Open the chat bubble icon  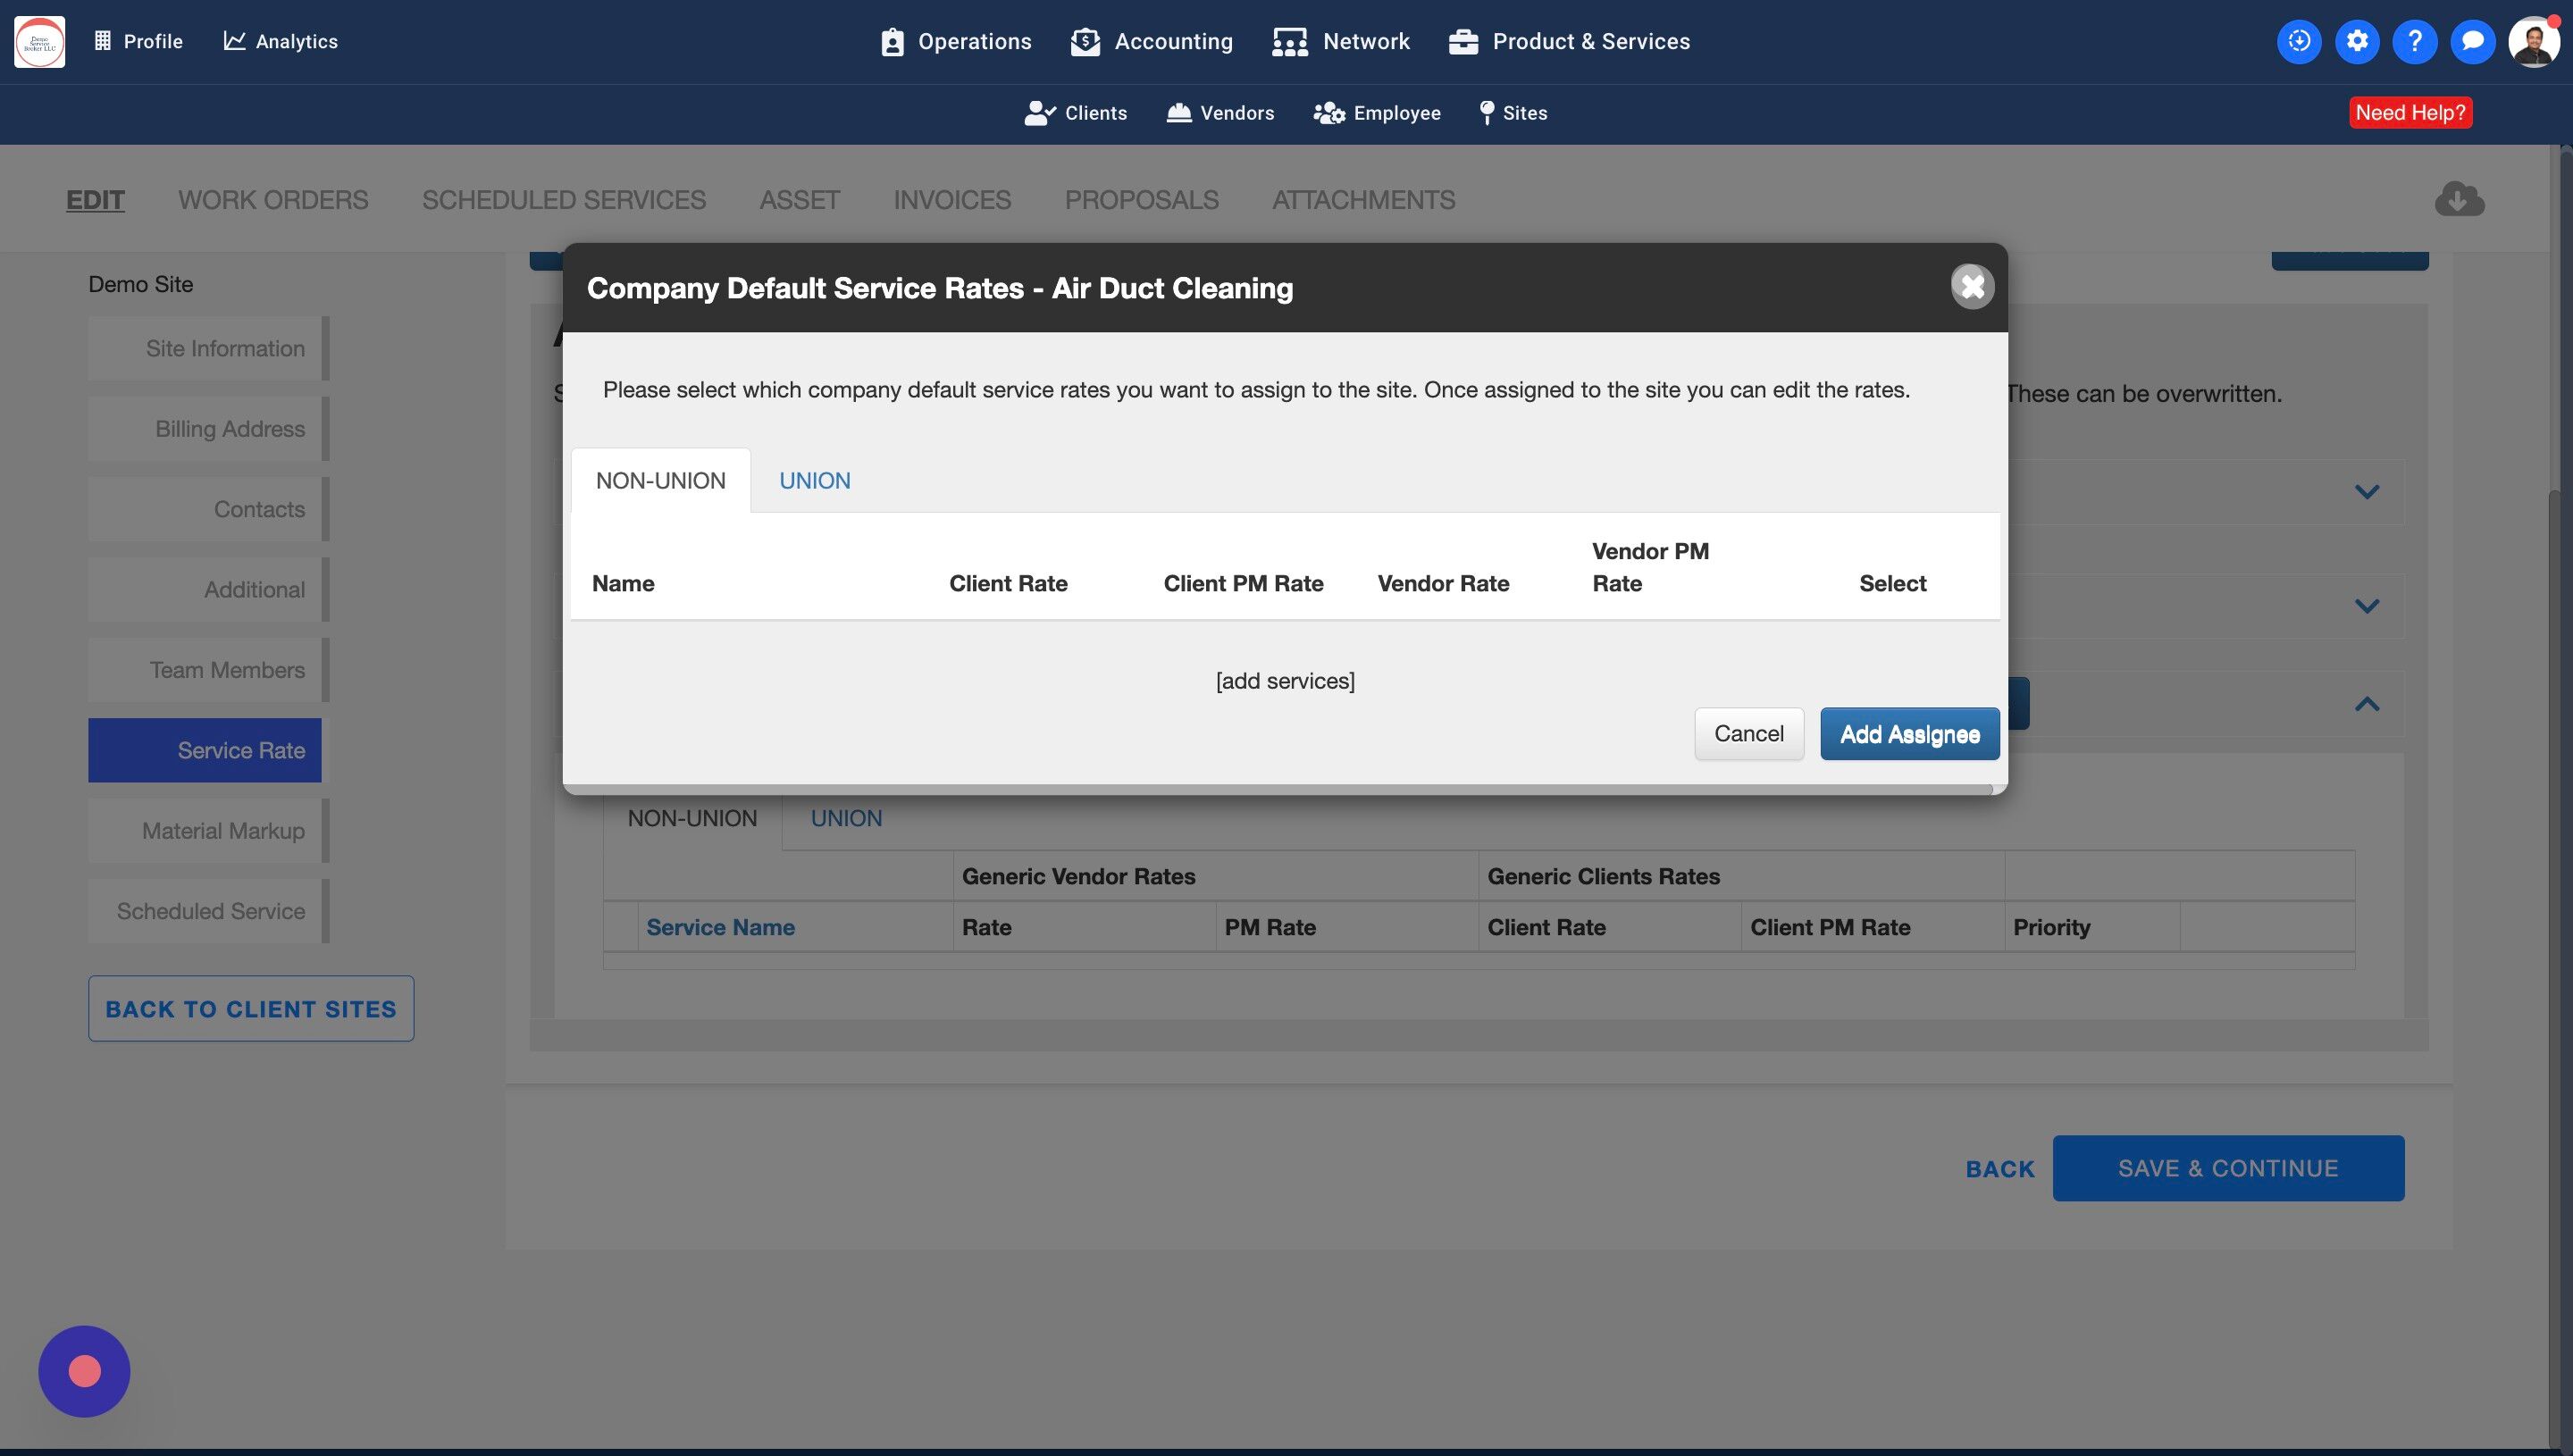point(2472,41)
